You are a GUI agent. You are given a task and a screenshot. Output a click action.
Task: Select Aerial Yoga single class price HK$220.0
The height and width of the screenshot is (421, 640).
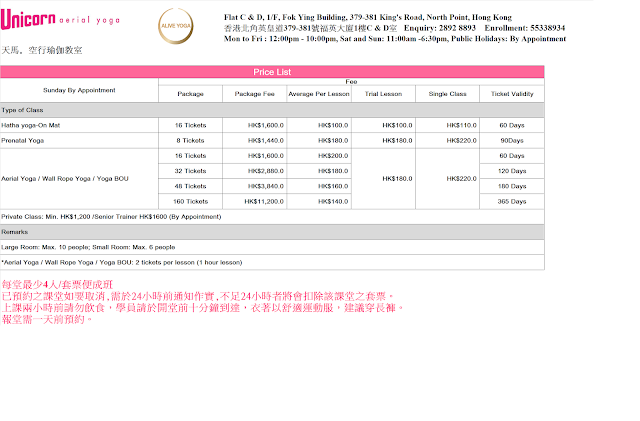click(461, 179)
